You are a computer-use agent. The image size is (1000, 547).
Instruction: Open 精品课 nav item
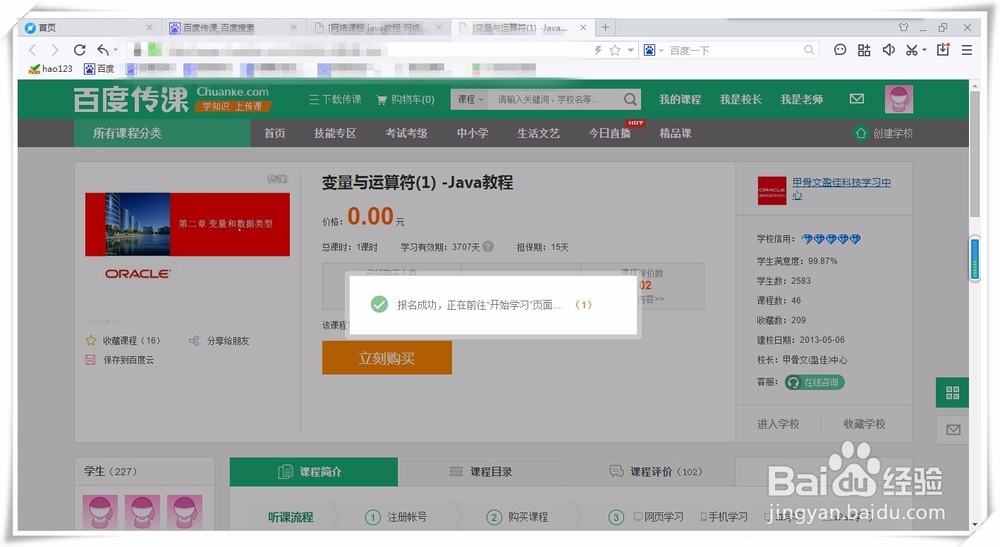(x=675, y=133)
